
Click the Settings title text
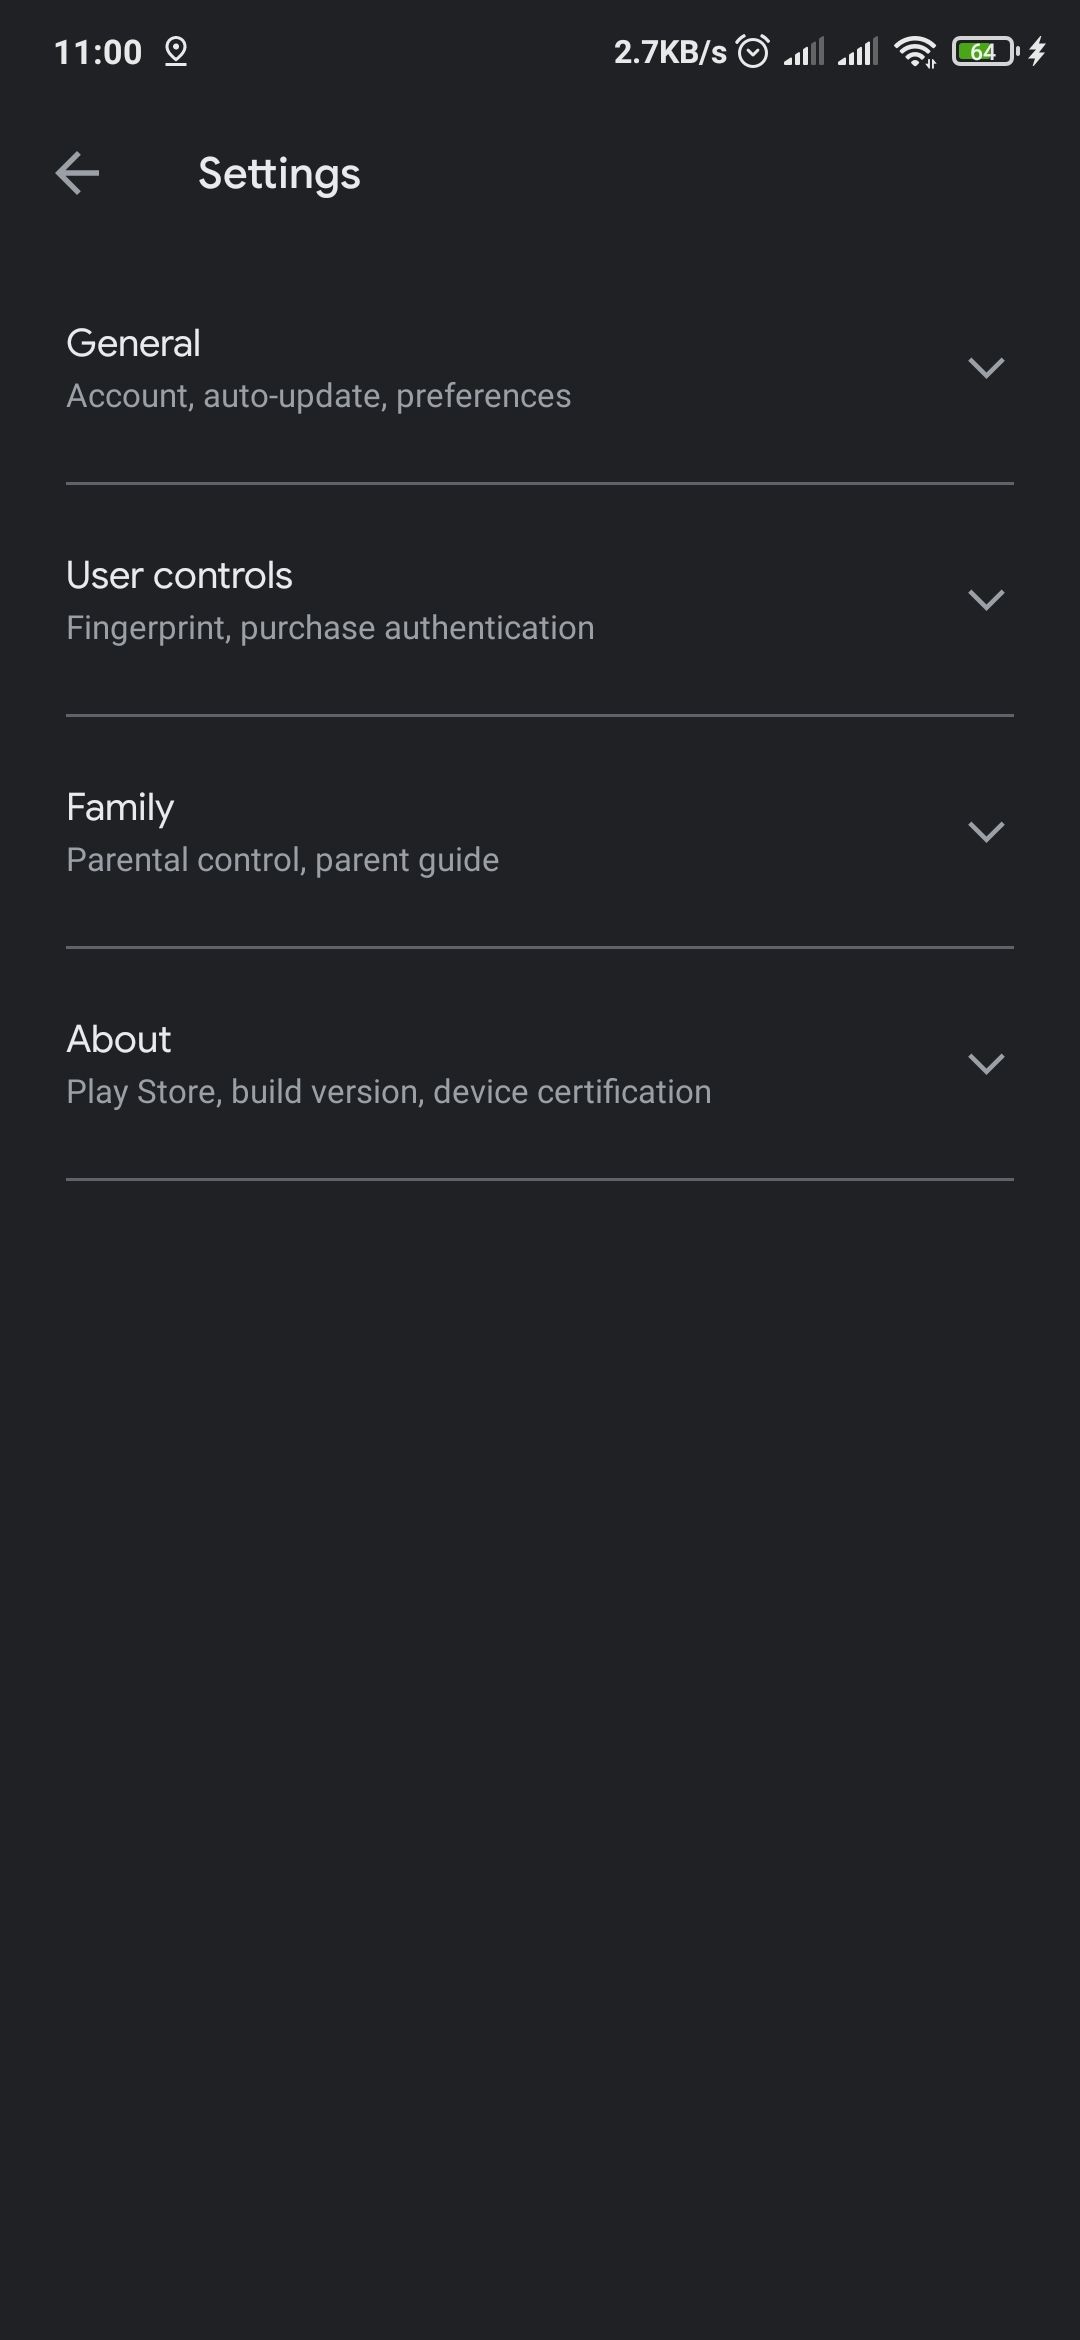(x=279, y=173)
